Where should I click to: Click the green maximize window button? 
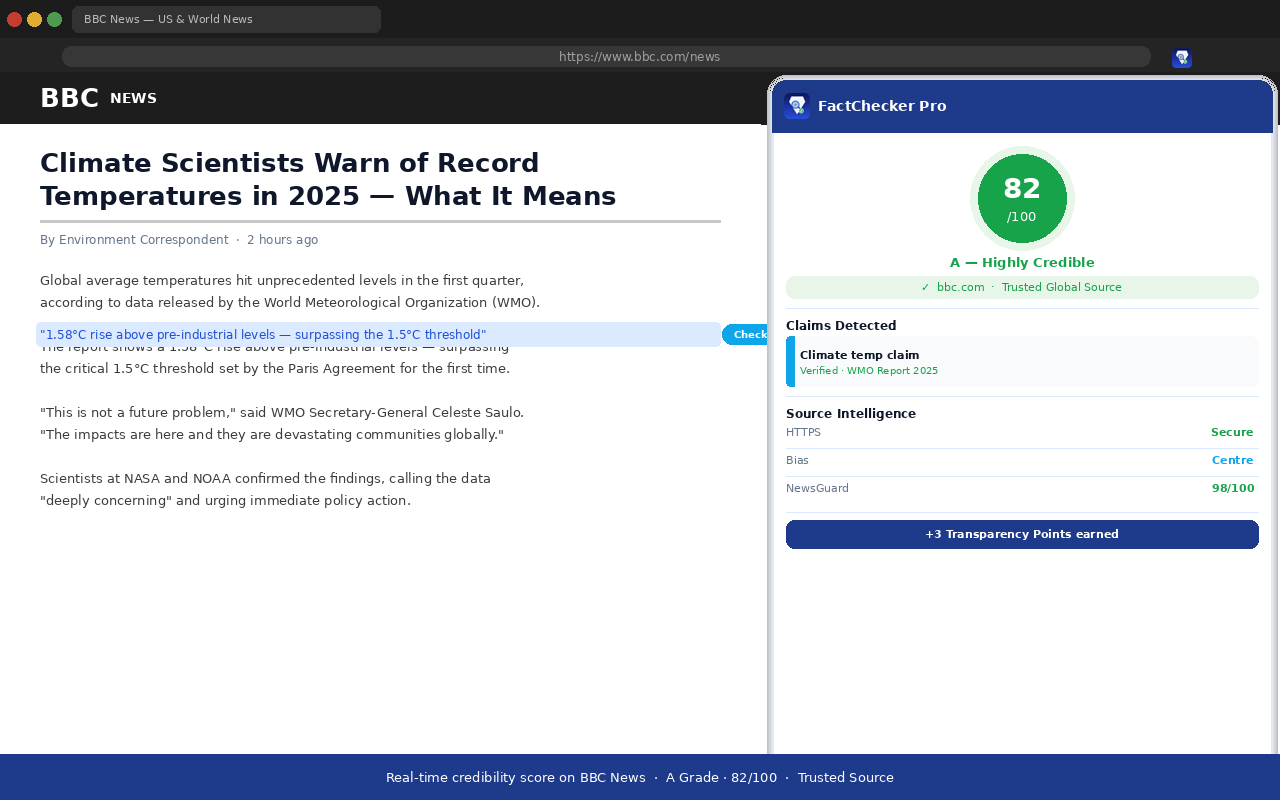[54, 19]
